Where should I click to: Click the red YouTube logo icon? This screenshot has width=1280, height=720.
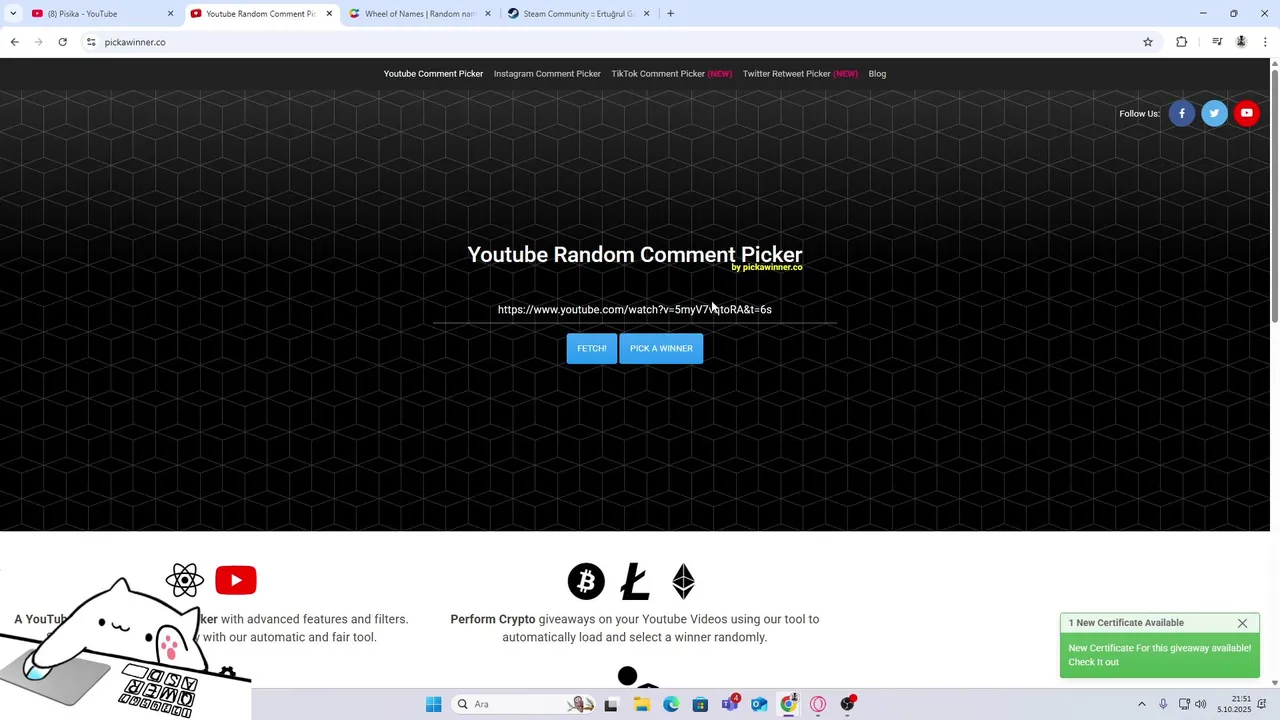pos(236,580)
